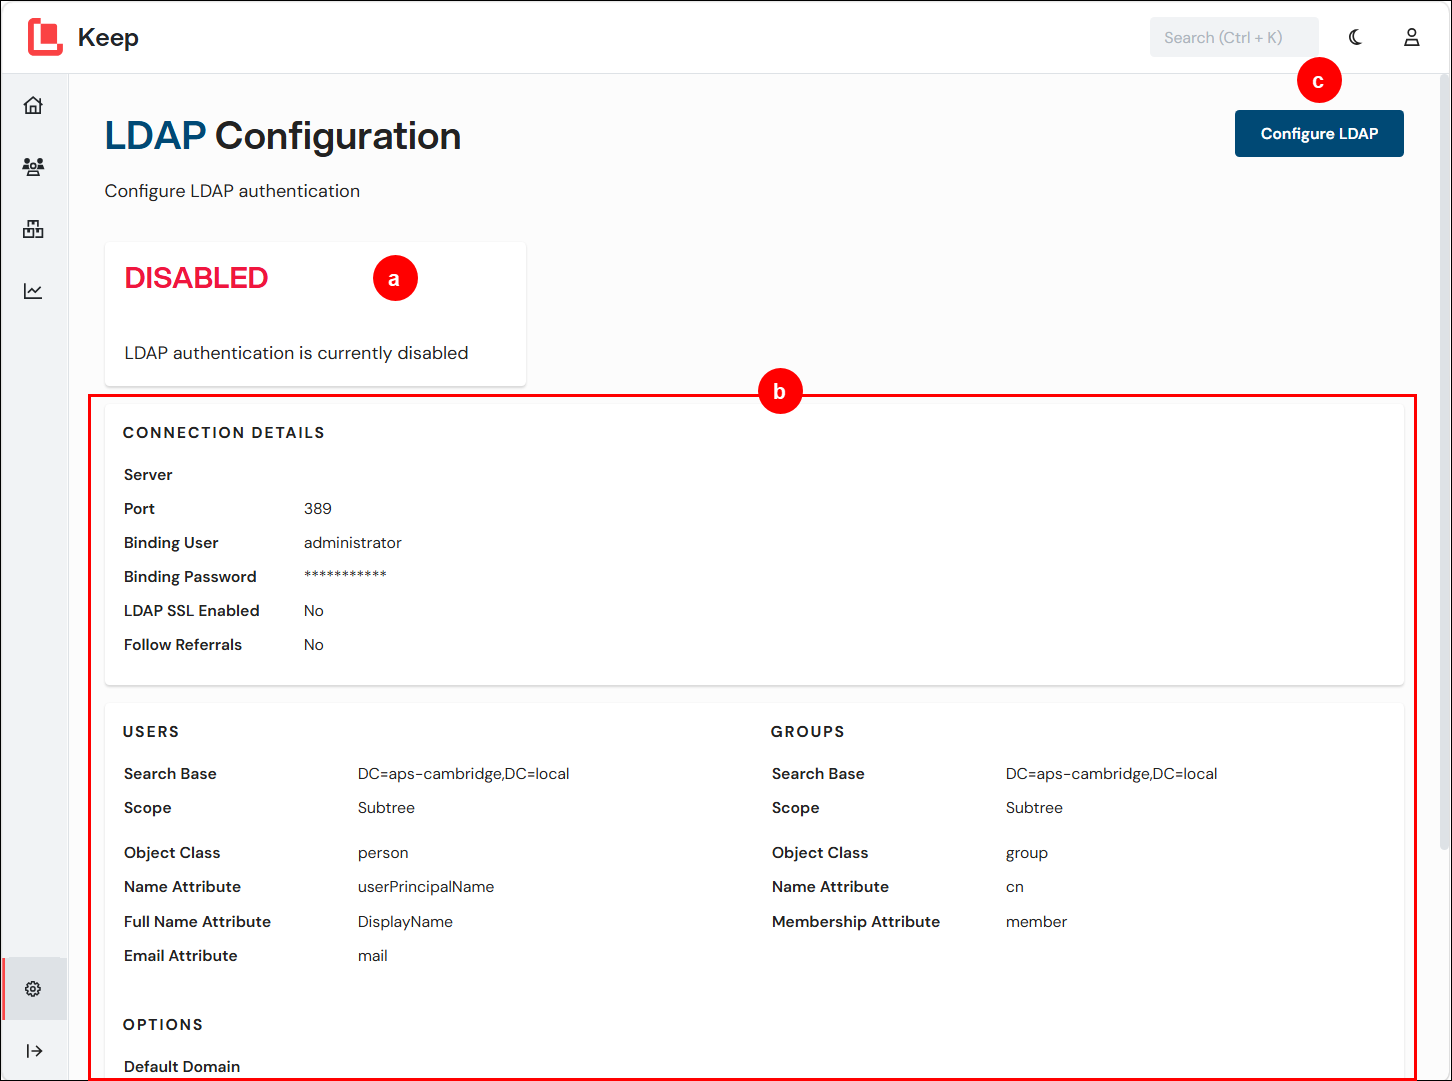Viewport: 1452px width, 1081px height.
Task: Click the LDAP SSL Enabled No value
Action: pyautogui.click(x=314, y=611)
